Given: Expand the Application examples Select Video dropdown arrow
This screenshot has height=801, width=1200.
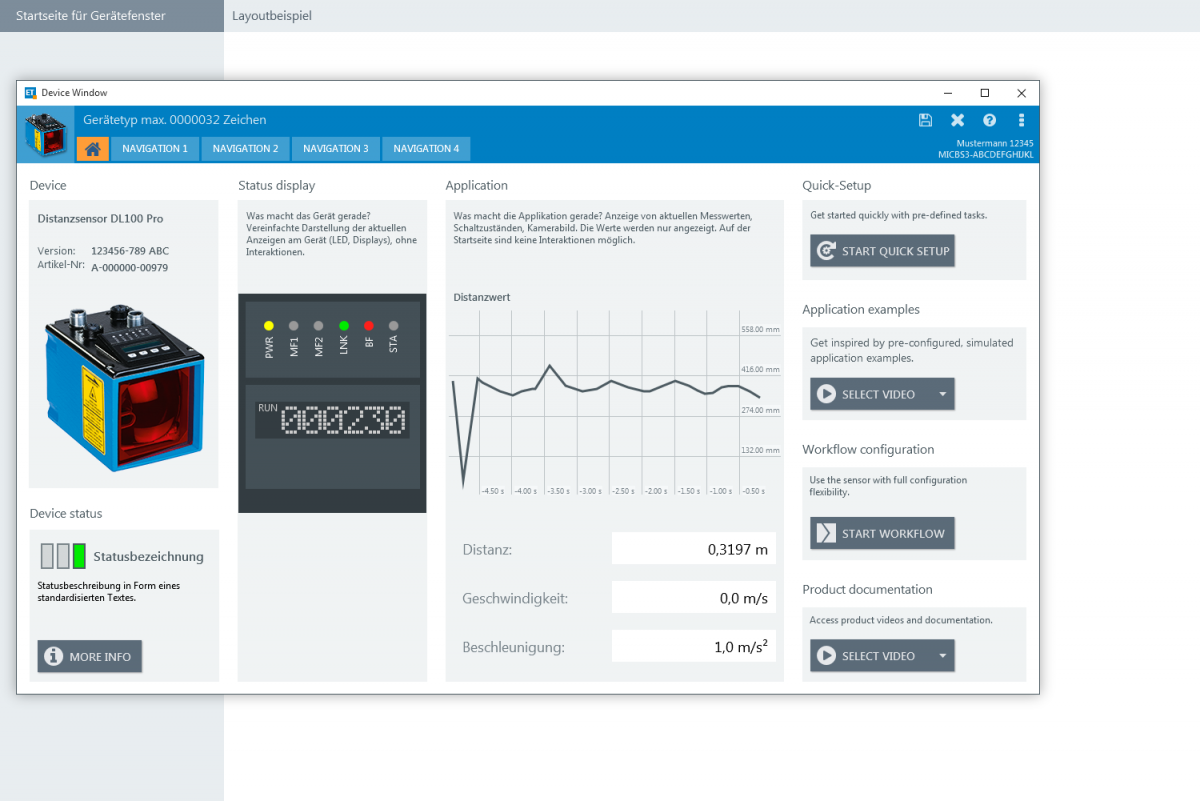Looking at the screenshot, I should pyautogui.click(x=942, y=394).
